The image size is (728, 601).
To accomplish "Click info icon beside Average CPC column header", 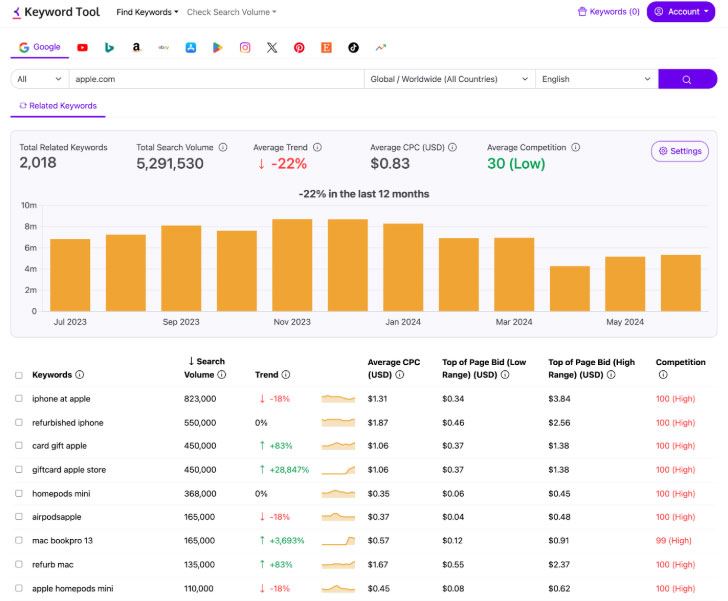I will coord(400,374).
